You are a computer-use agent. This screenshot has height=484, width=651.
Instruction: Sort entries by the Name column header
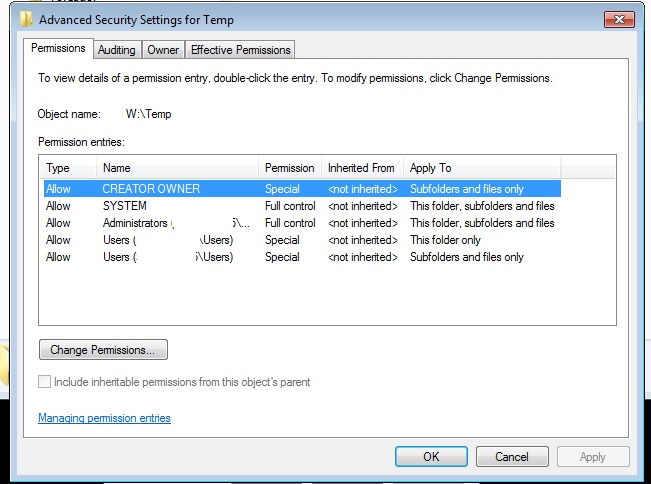[x=177, y=168]
